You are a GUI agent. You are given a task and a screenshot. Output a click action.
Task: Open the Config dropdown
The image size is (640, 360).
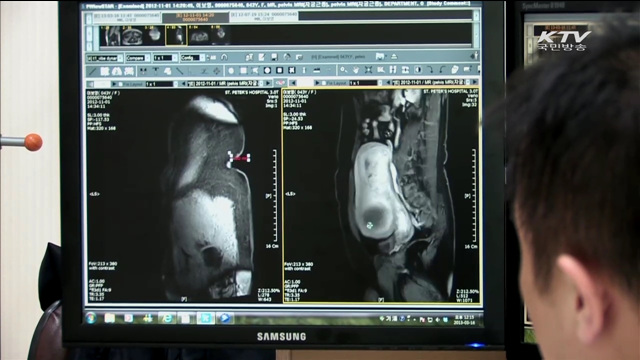(193, 58)
